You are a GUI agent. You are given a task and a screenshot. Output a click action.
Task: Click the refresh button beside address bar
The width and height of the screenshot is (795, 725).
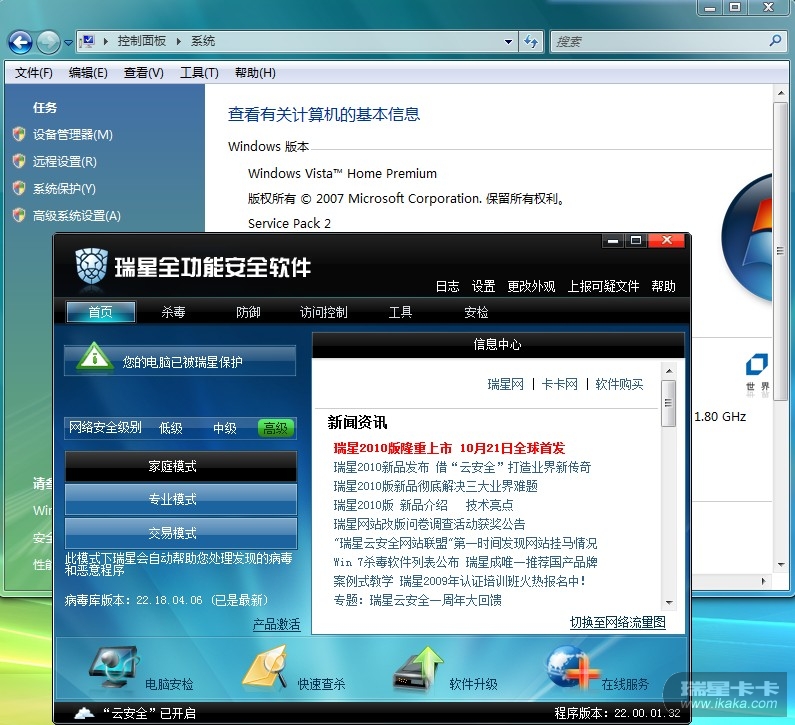[x=531, y=42]
